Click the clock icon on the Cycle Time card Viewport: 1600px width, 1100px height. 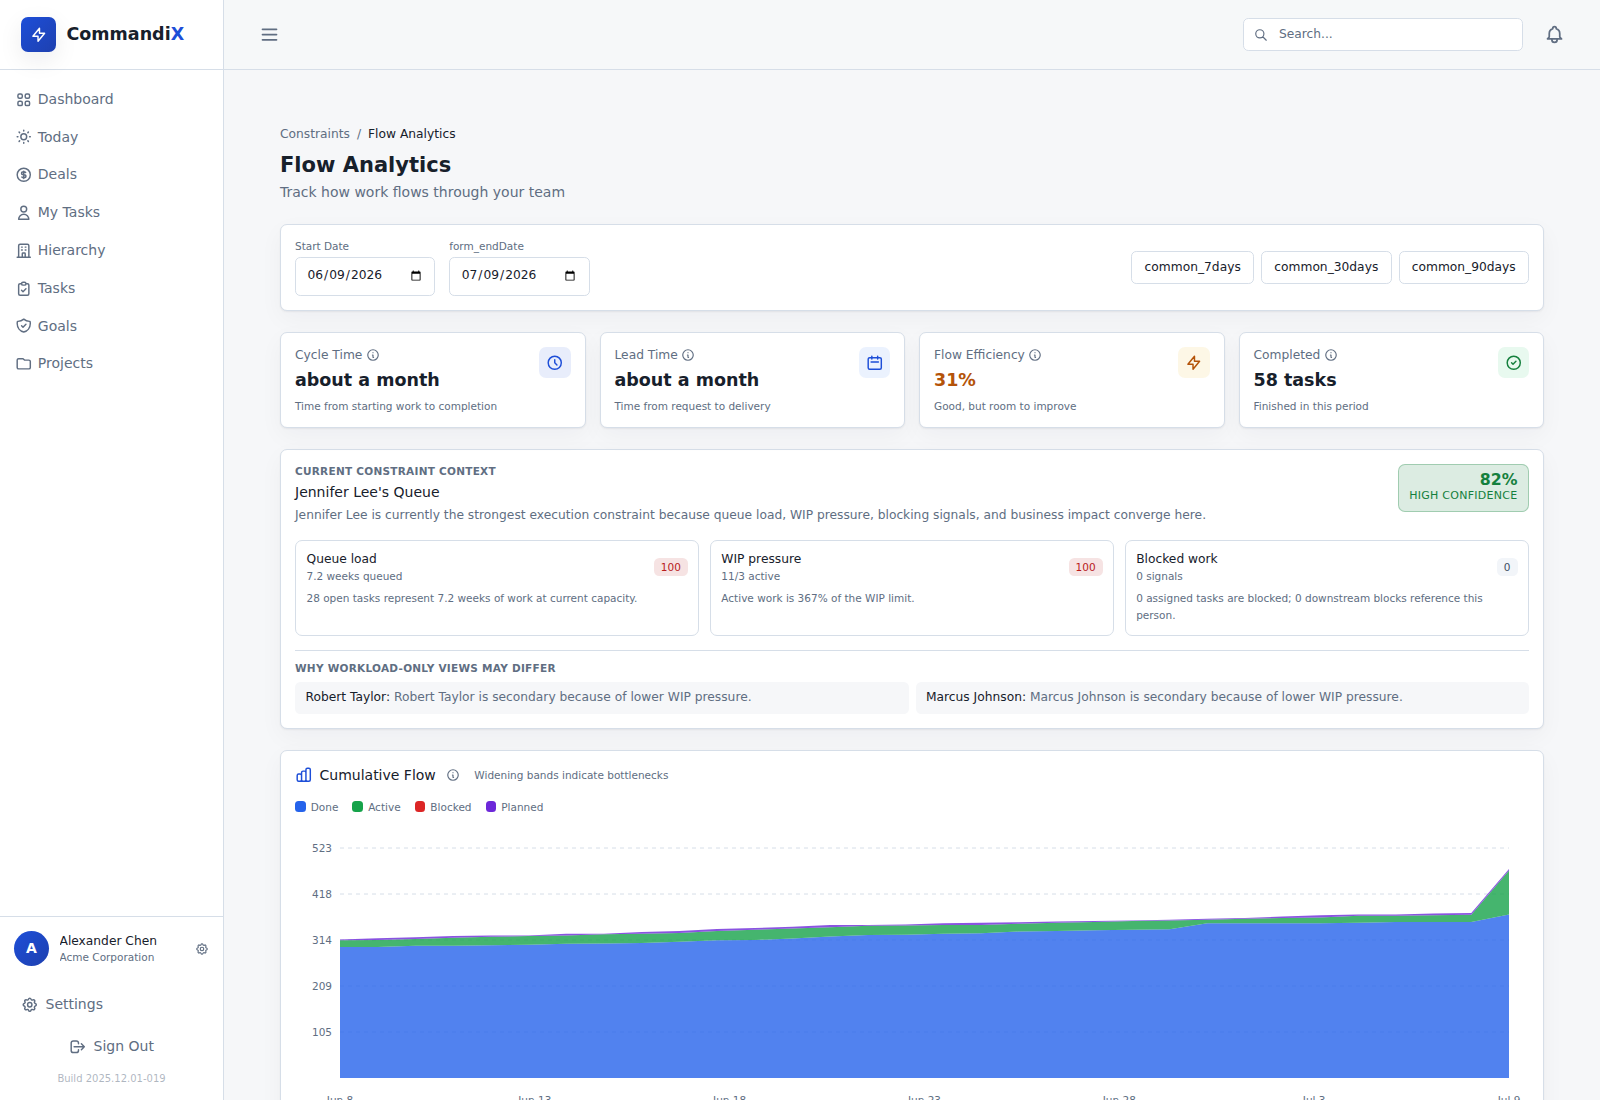point(555,363)
